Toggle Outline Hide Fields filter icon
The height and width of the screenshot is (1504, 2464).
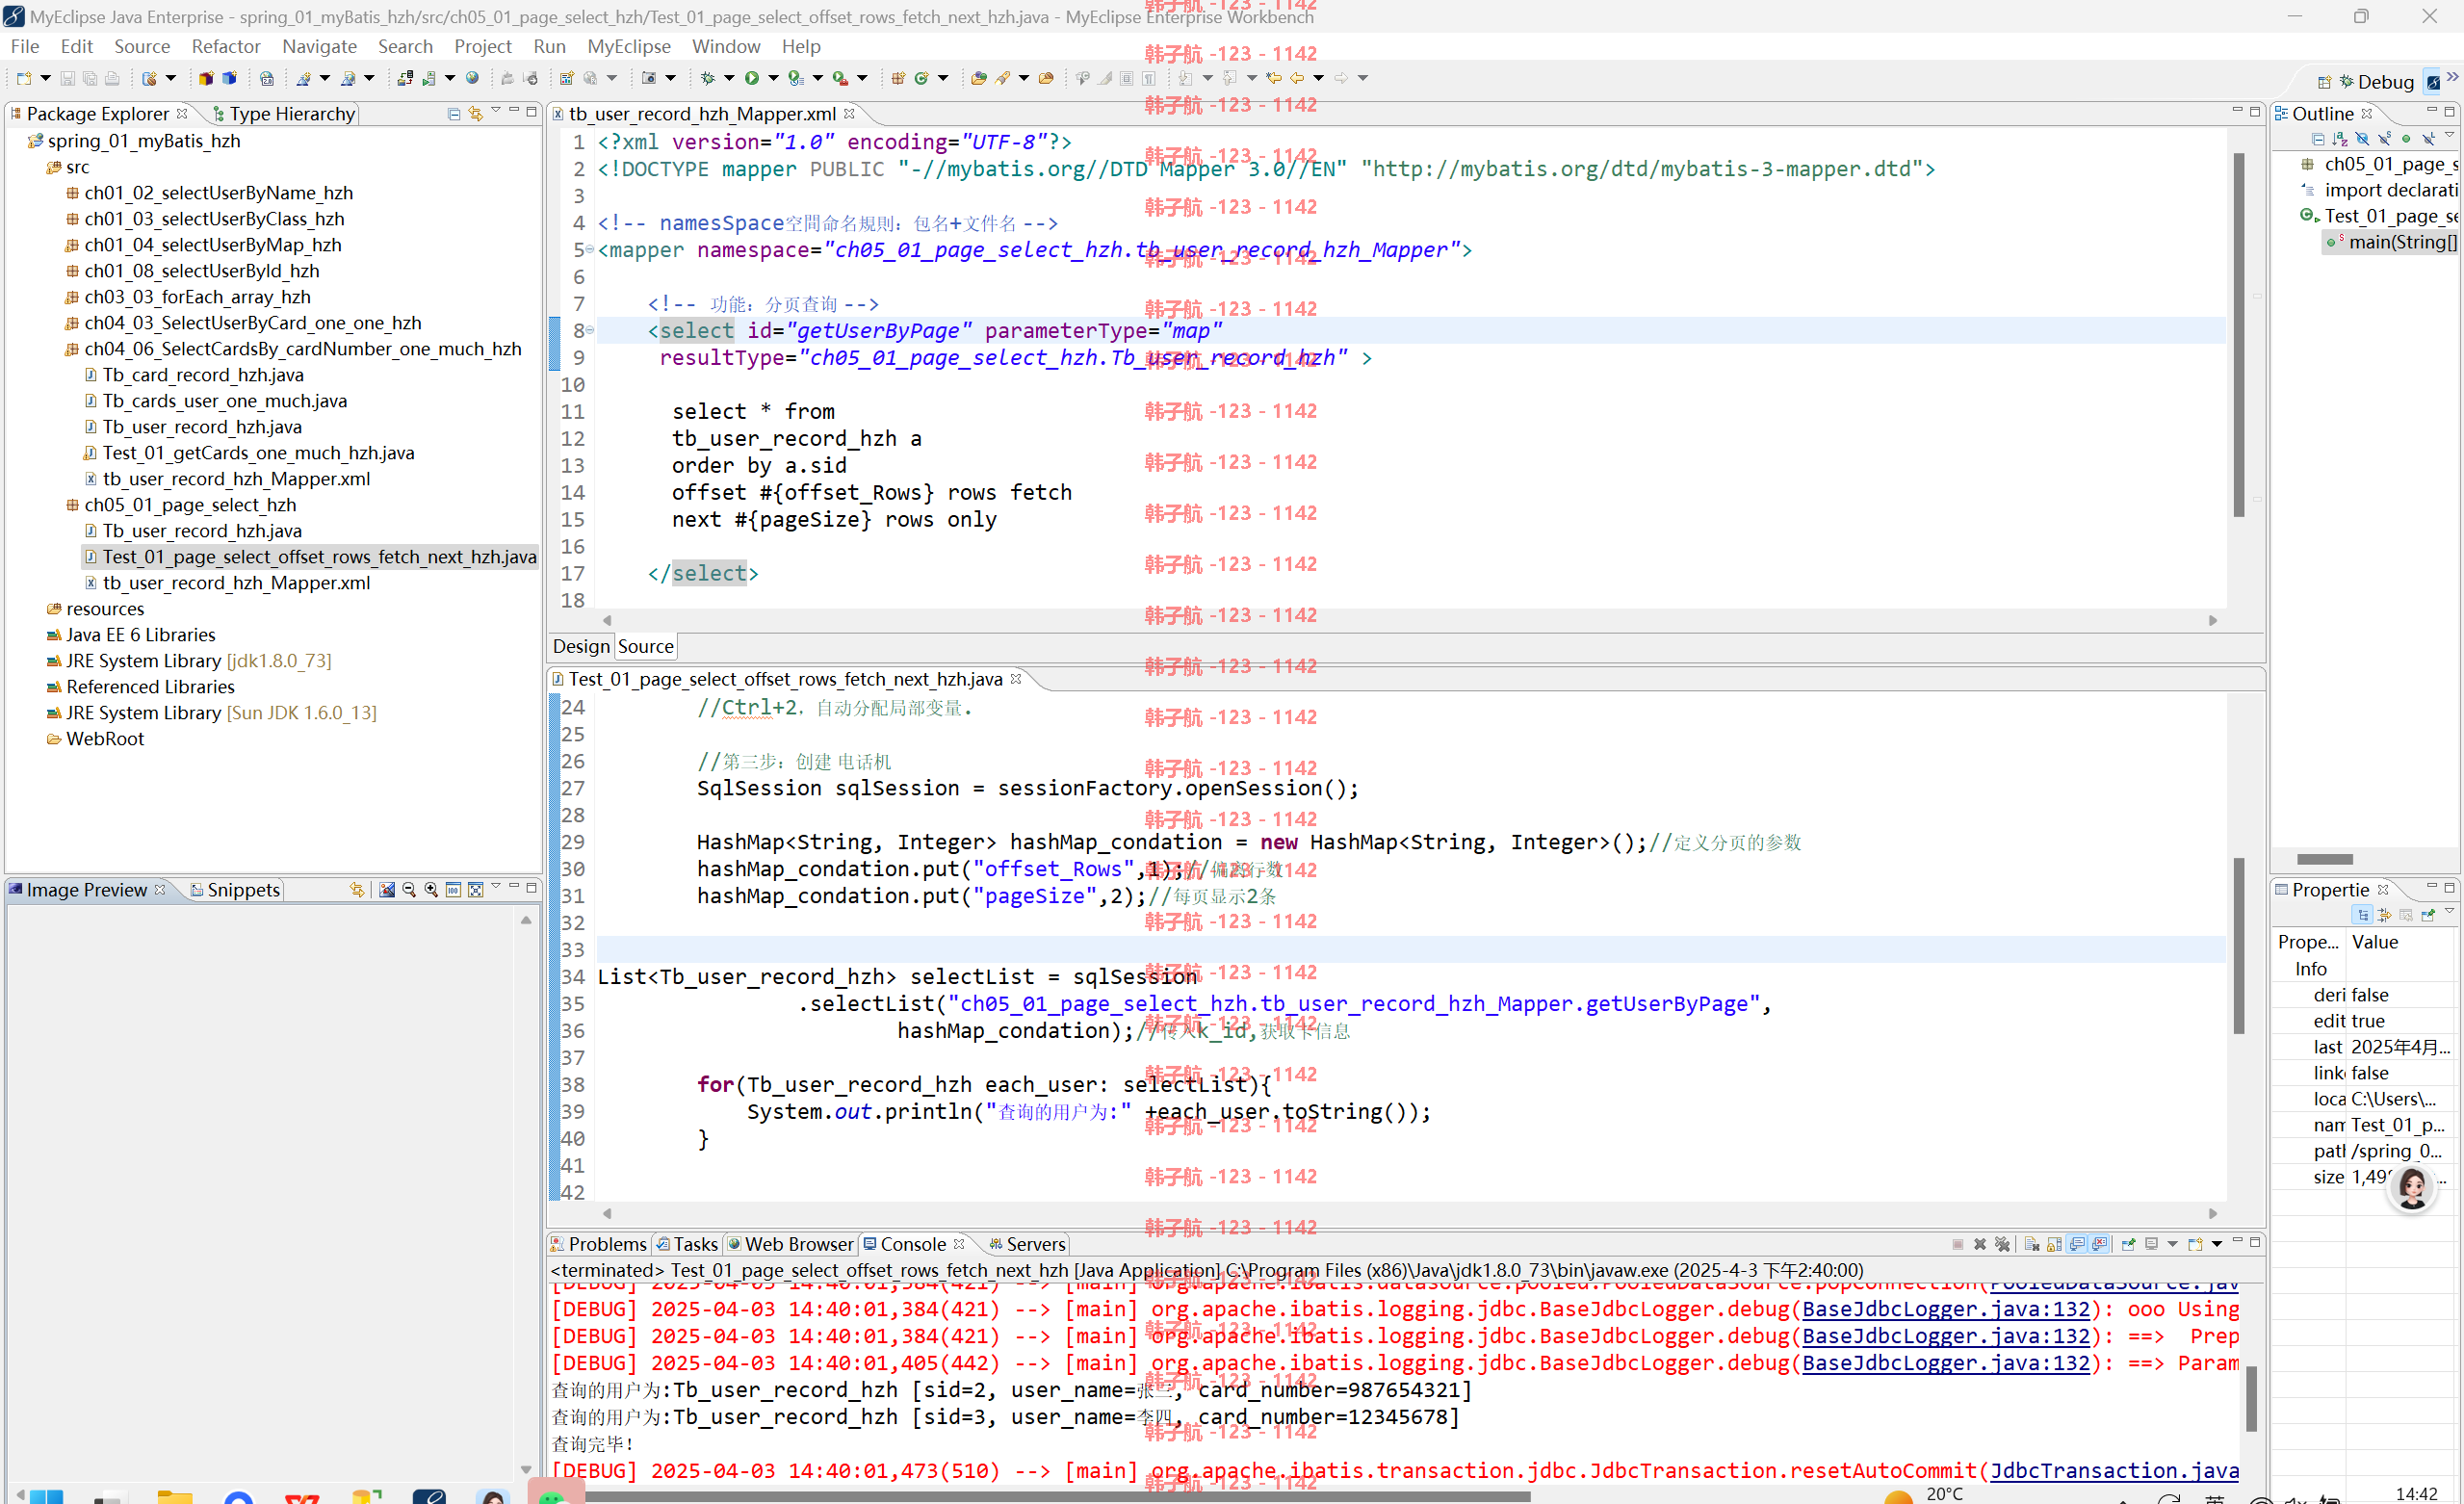click(x=2362, y=139)
